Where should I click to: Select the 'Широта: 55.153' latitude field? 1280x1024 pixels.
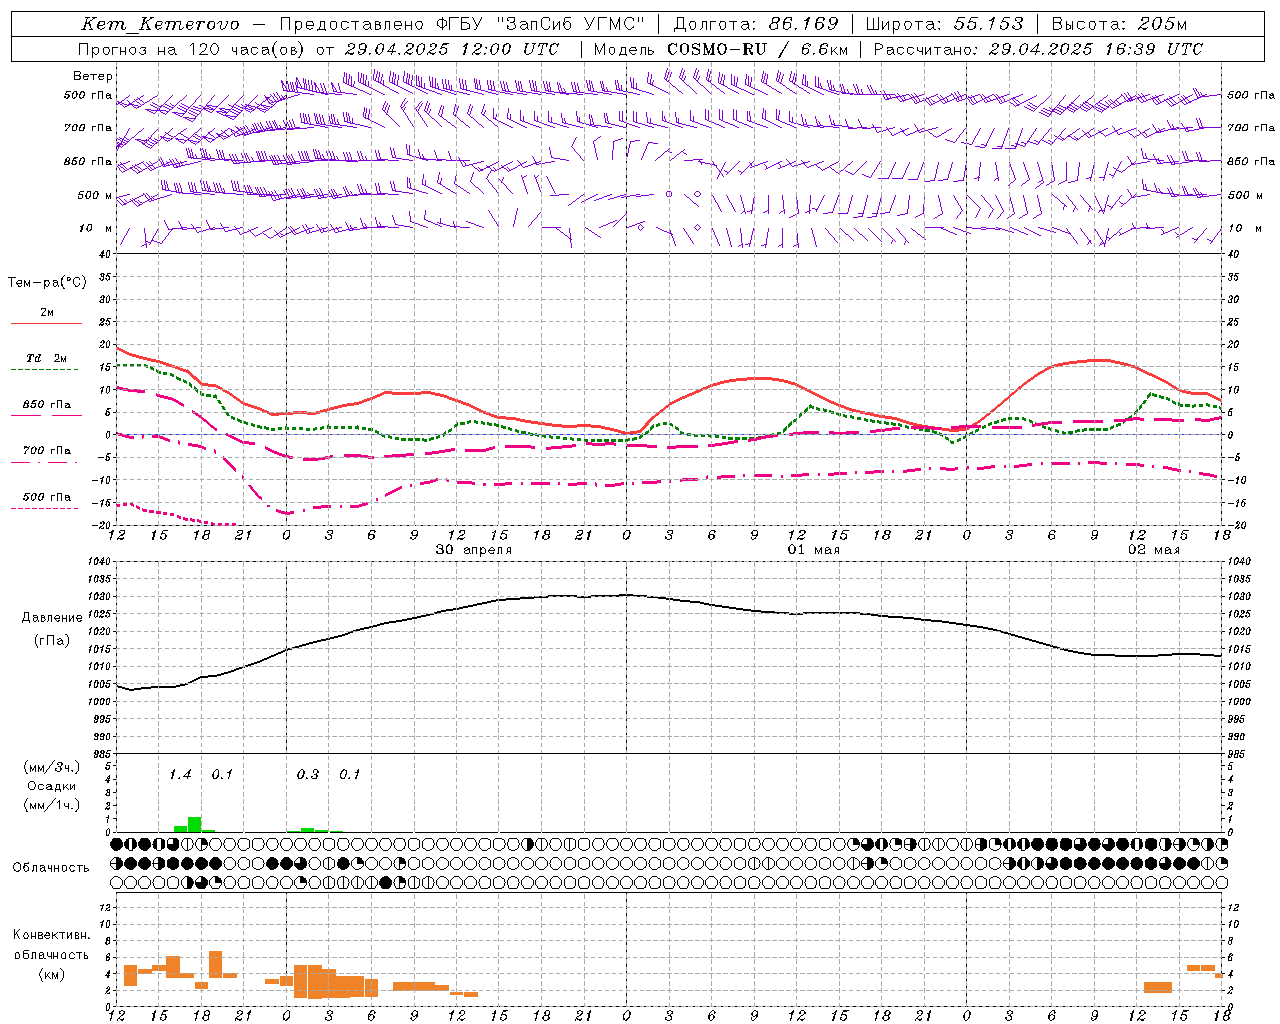coord(945,24)
